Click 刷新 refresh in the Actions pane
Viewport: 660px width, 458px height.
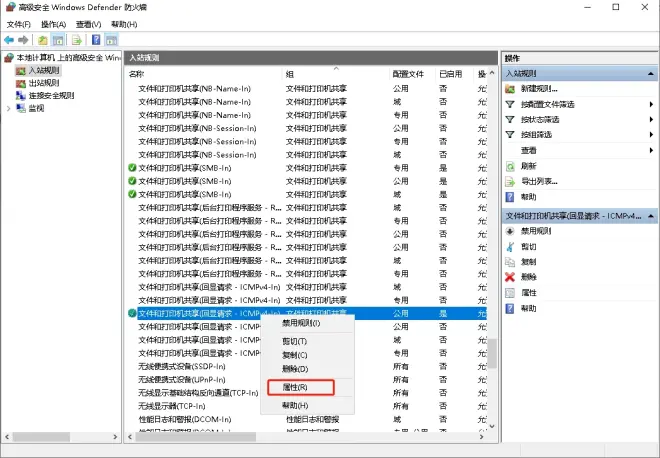528,166
